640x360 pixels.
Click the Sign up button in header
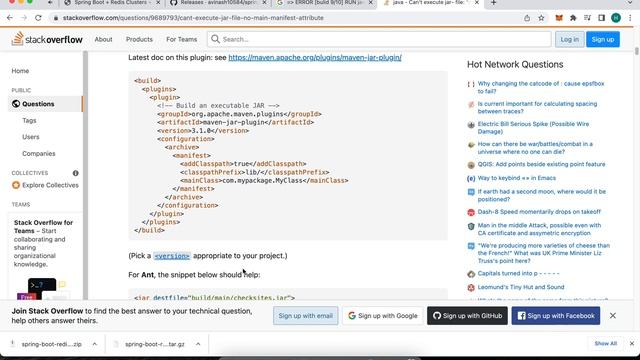[x=603, y=39]
